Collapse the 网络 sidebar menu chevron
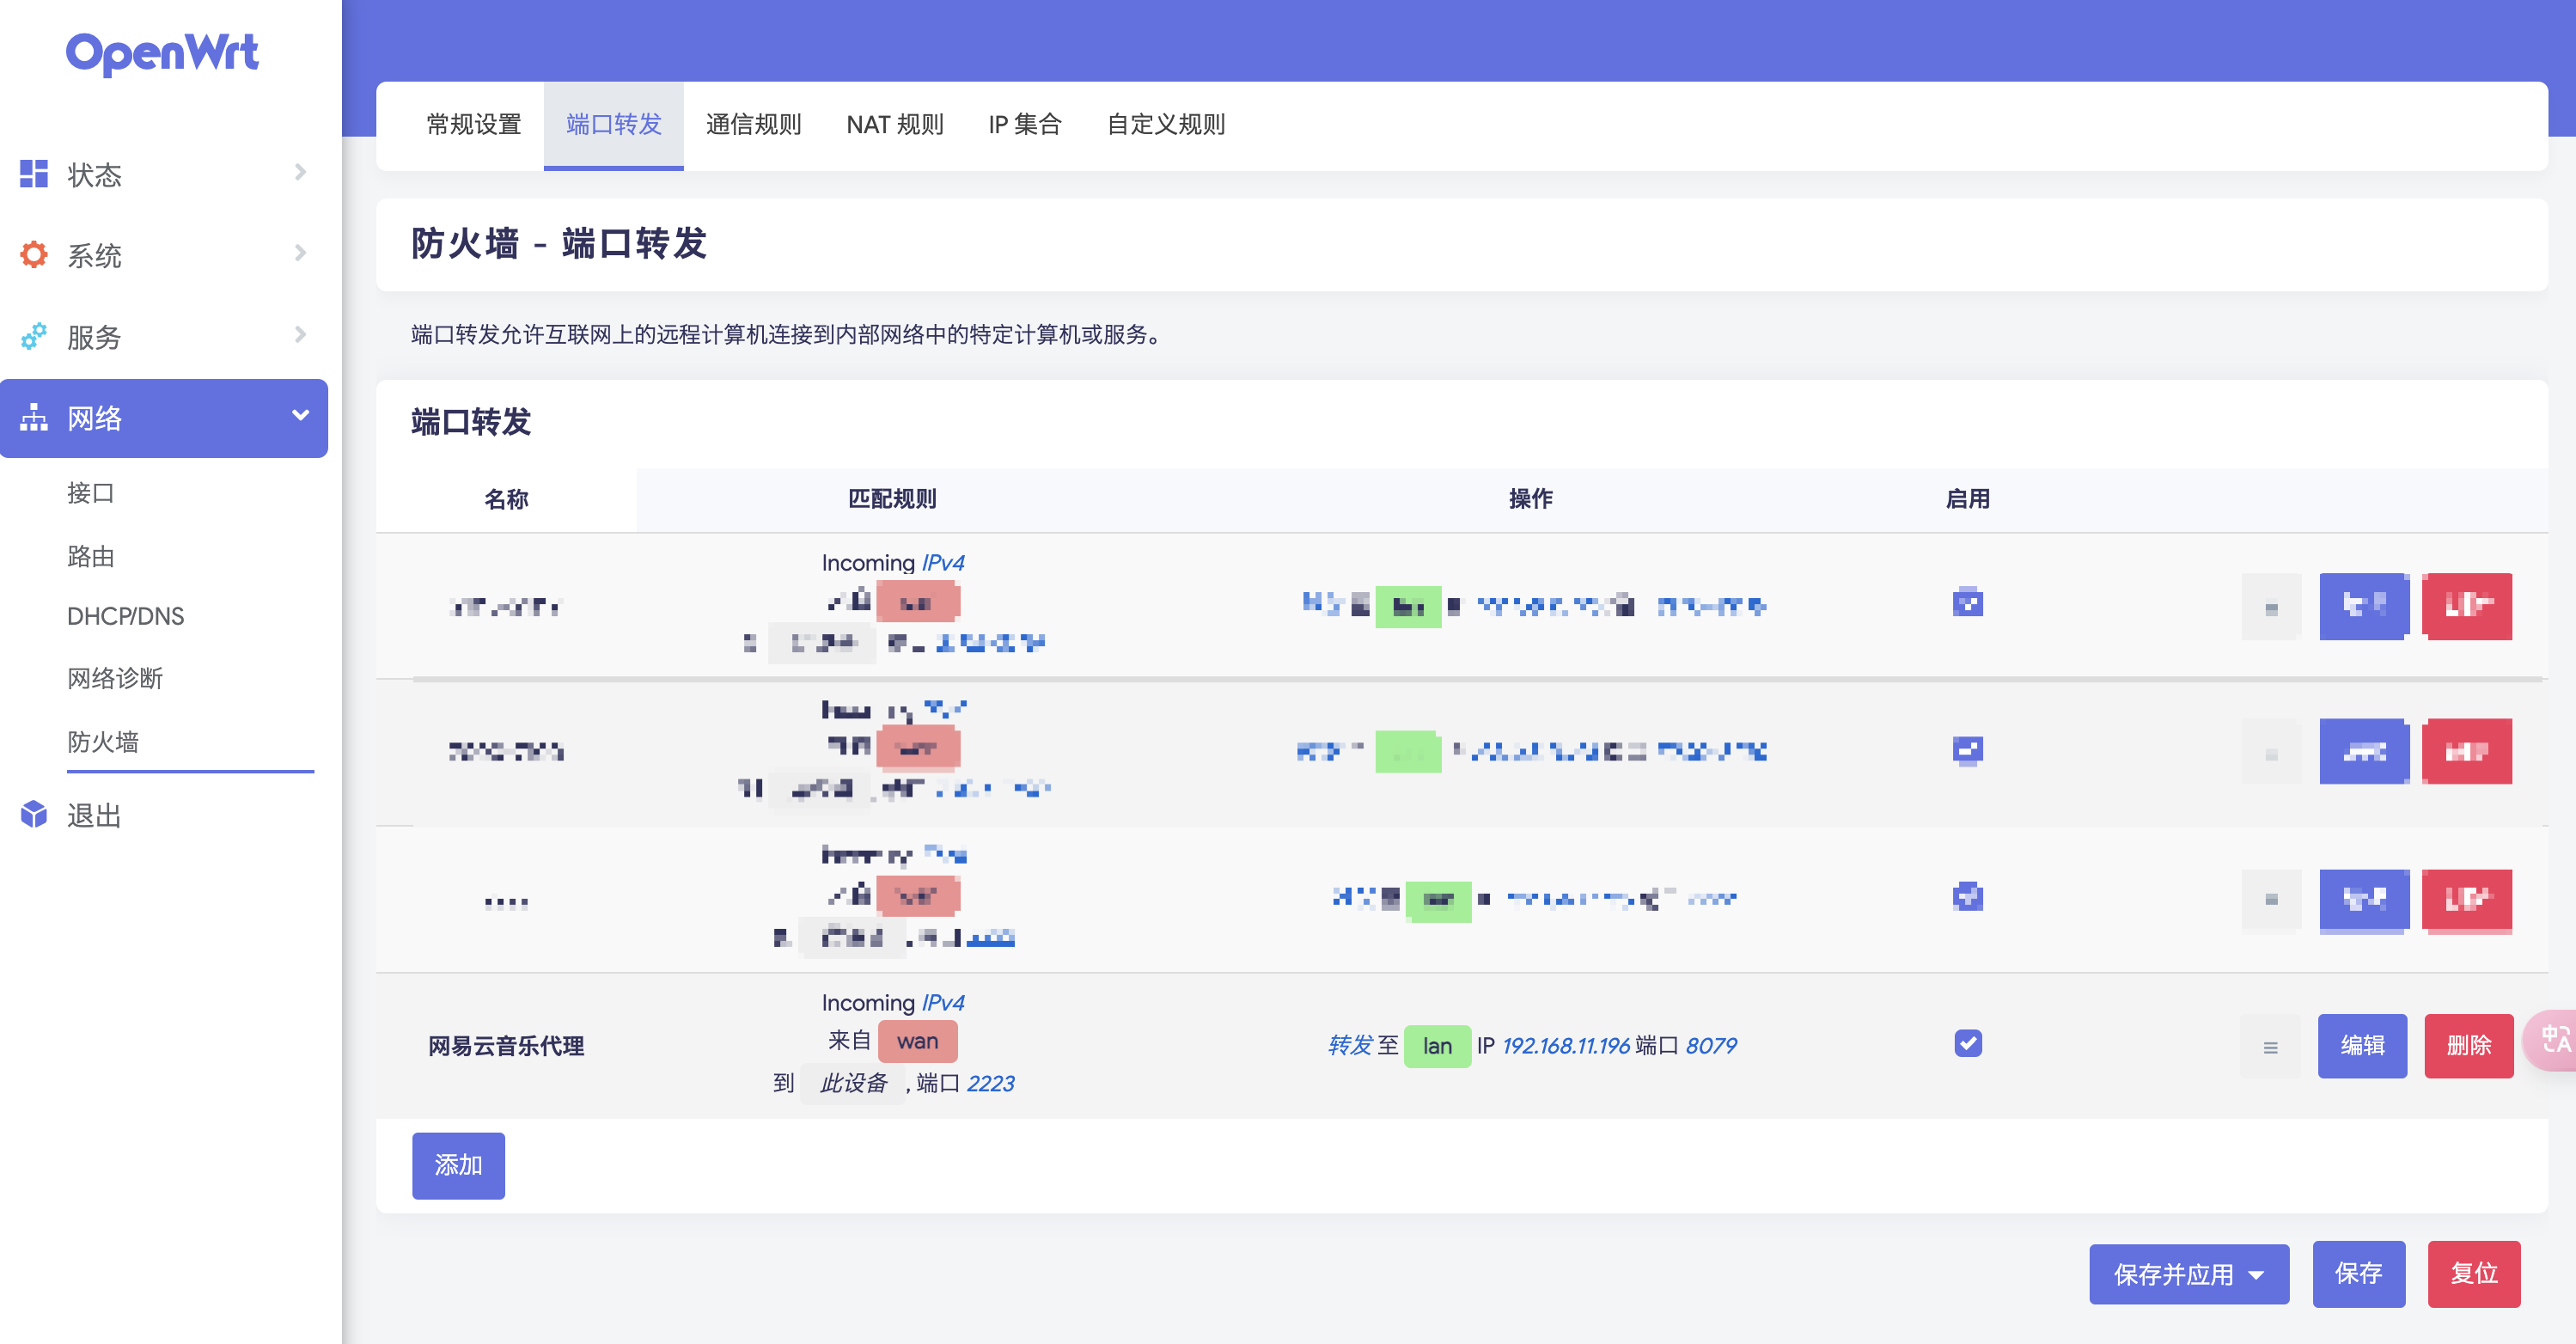This screenshot has height=1344, width=2576. click(300, 416)
